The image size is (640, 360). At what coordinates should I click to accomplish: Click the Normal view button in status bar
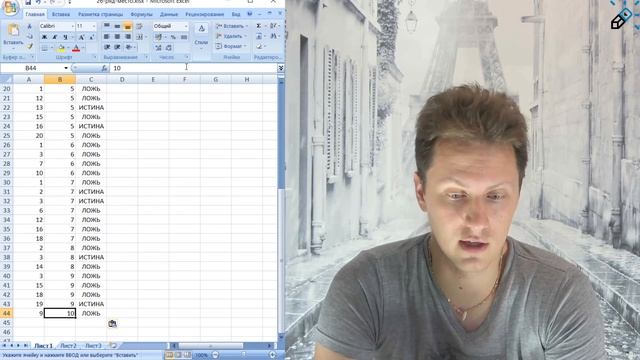point(169,355)
